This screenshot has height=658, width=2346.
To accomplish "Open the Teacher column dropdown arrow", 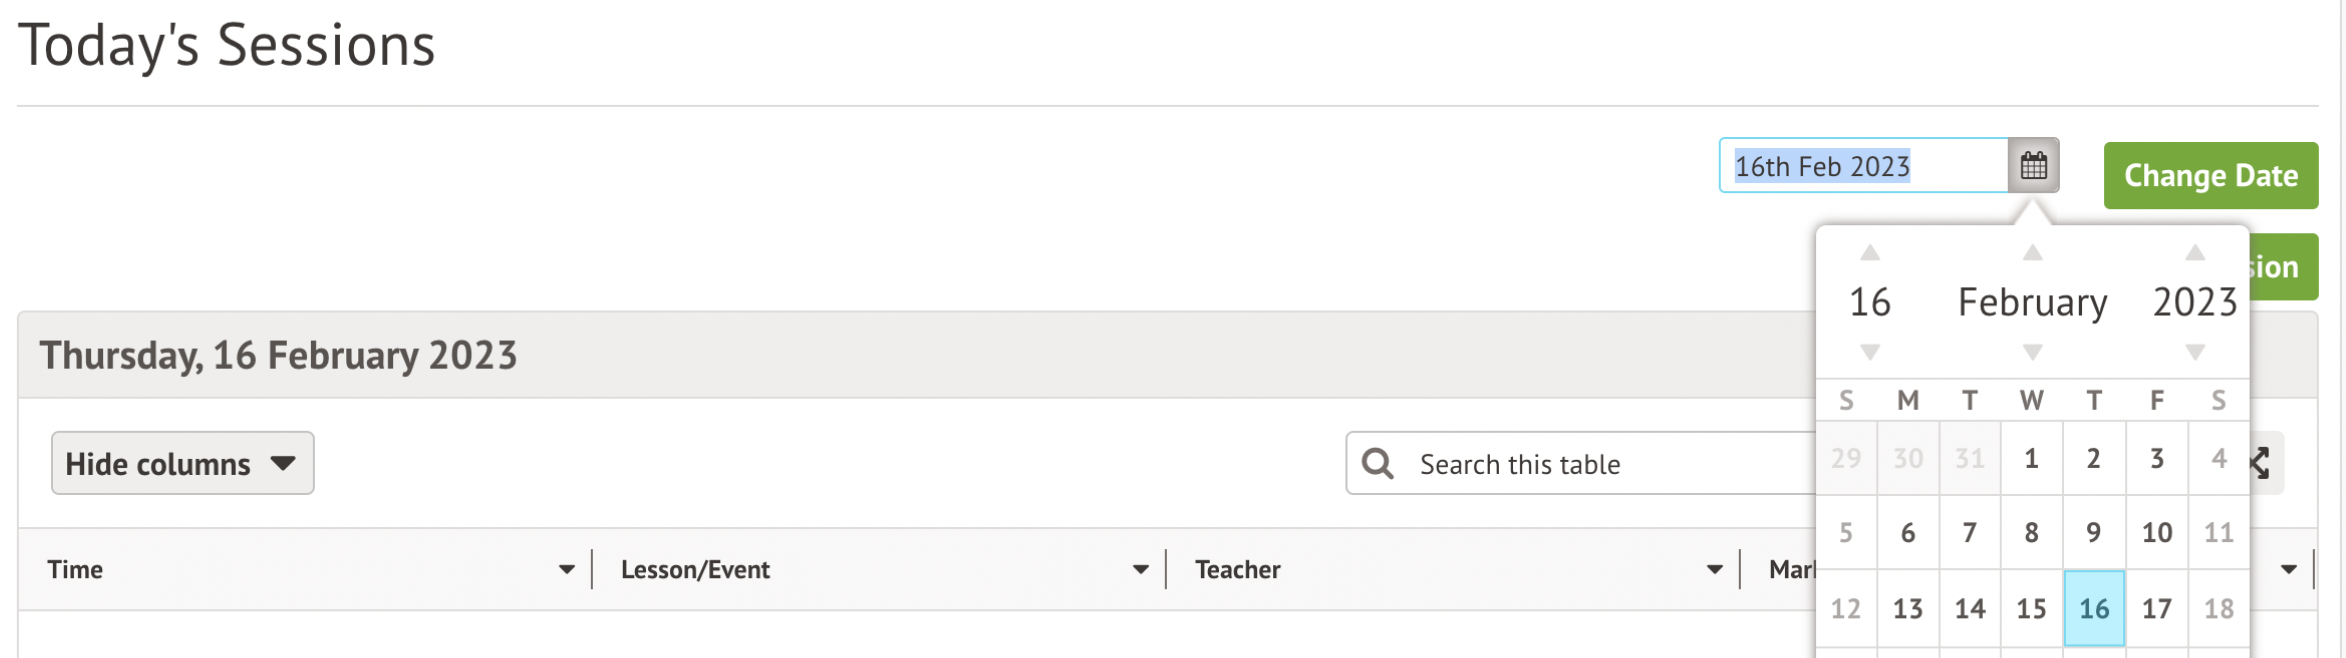I will click(x=1714, y=570).
